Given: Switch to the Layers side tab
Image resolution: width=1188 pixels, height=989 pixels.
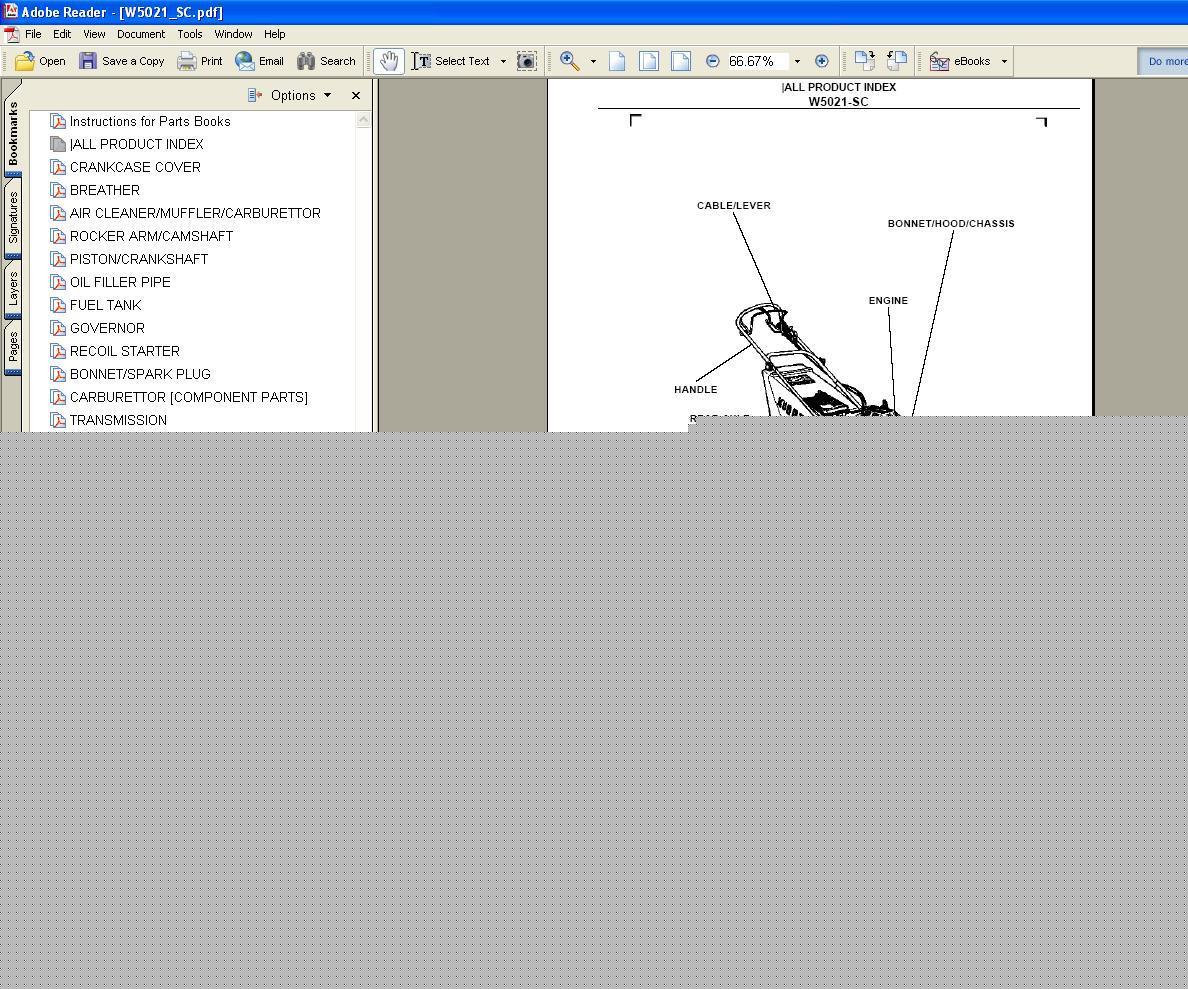Looking at the screenshot, I should [x=13, y=289].
